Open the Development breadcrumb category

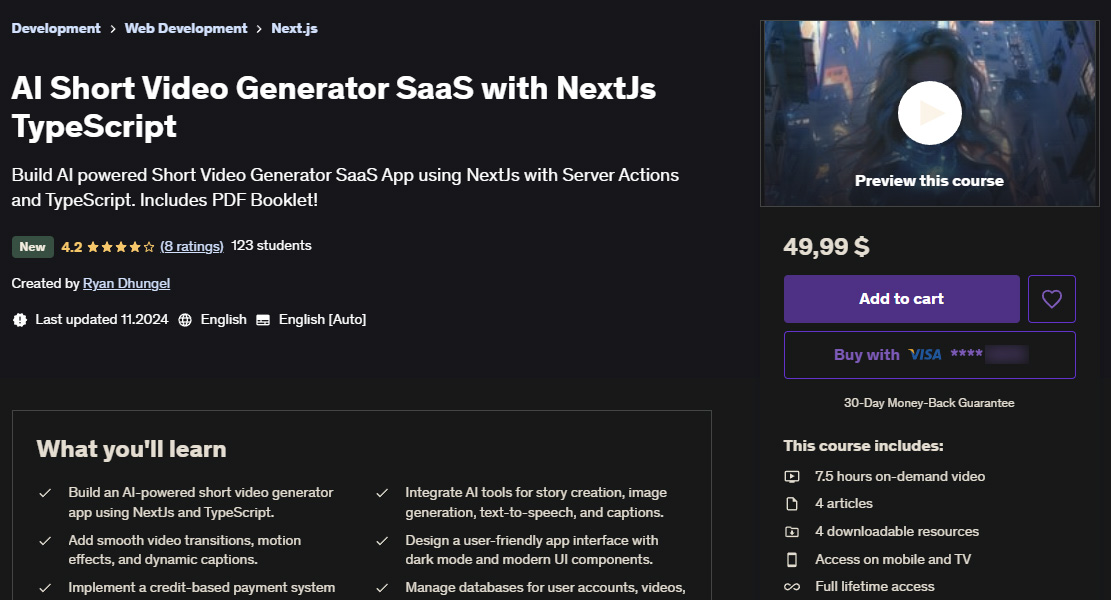click(55, 28)
